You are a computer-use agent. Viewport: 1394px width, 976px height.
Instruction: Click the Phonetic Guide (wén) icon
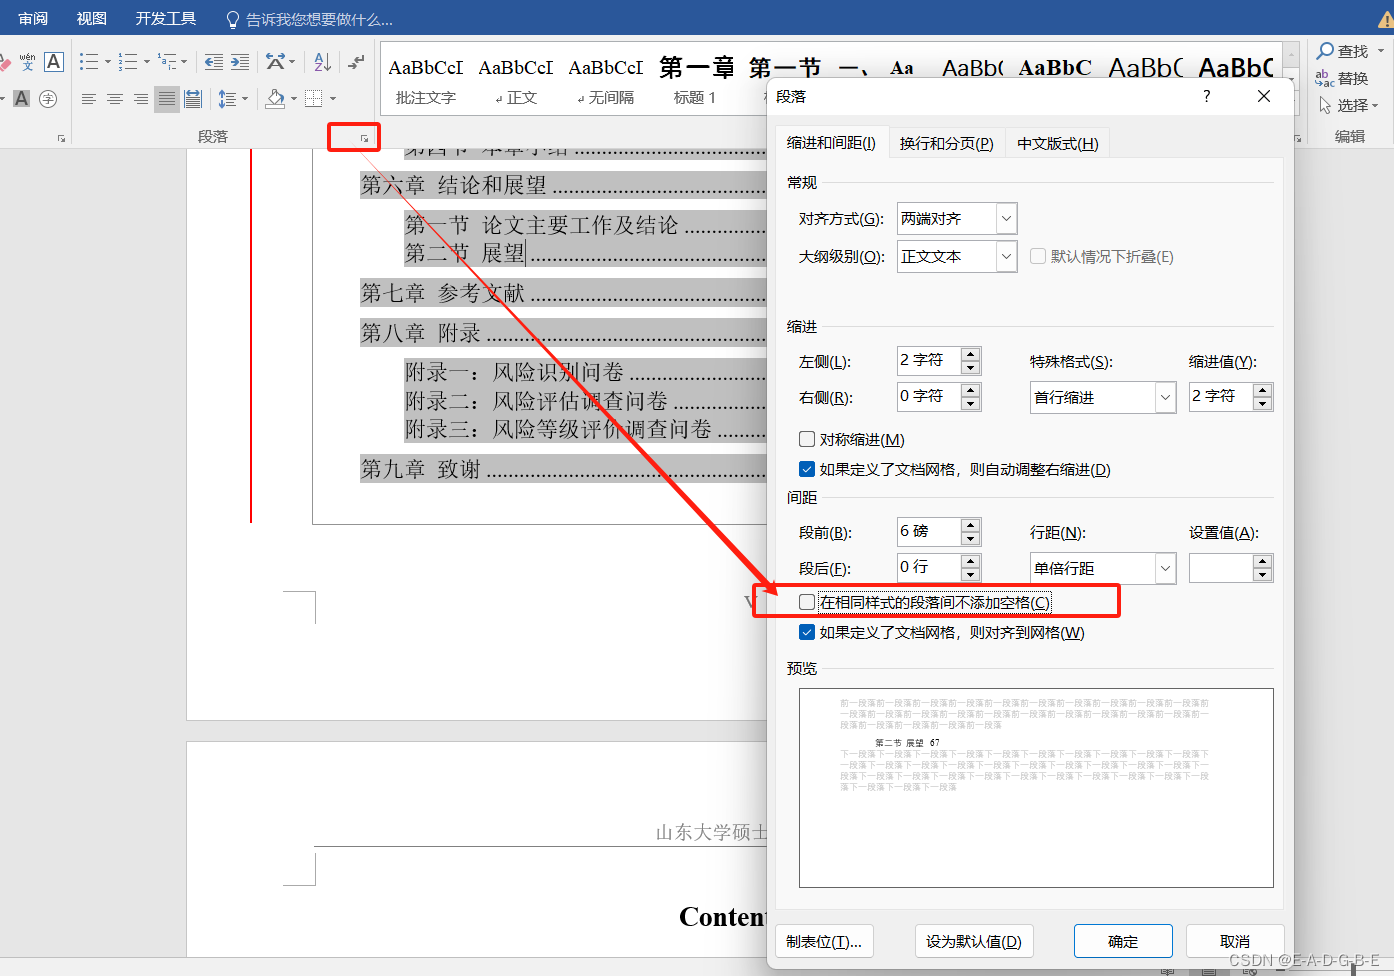pos(27,62)
